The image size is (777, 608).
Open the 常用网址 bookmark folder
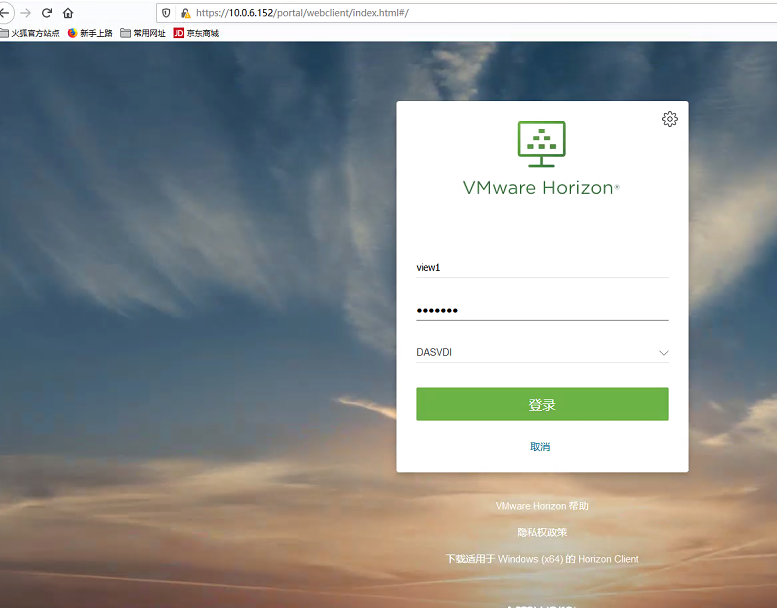[x=143, y=33]
